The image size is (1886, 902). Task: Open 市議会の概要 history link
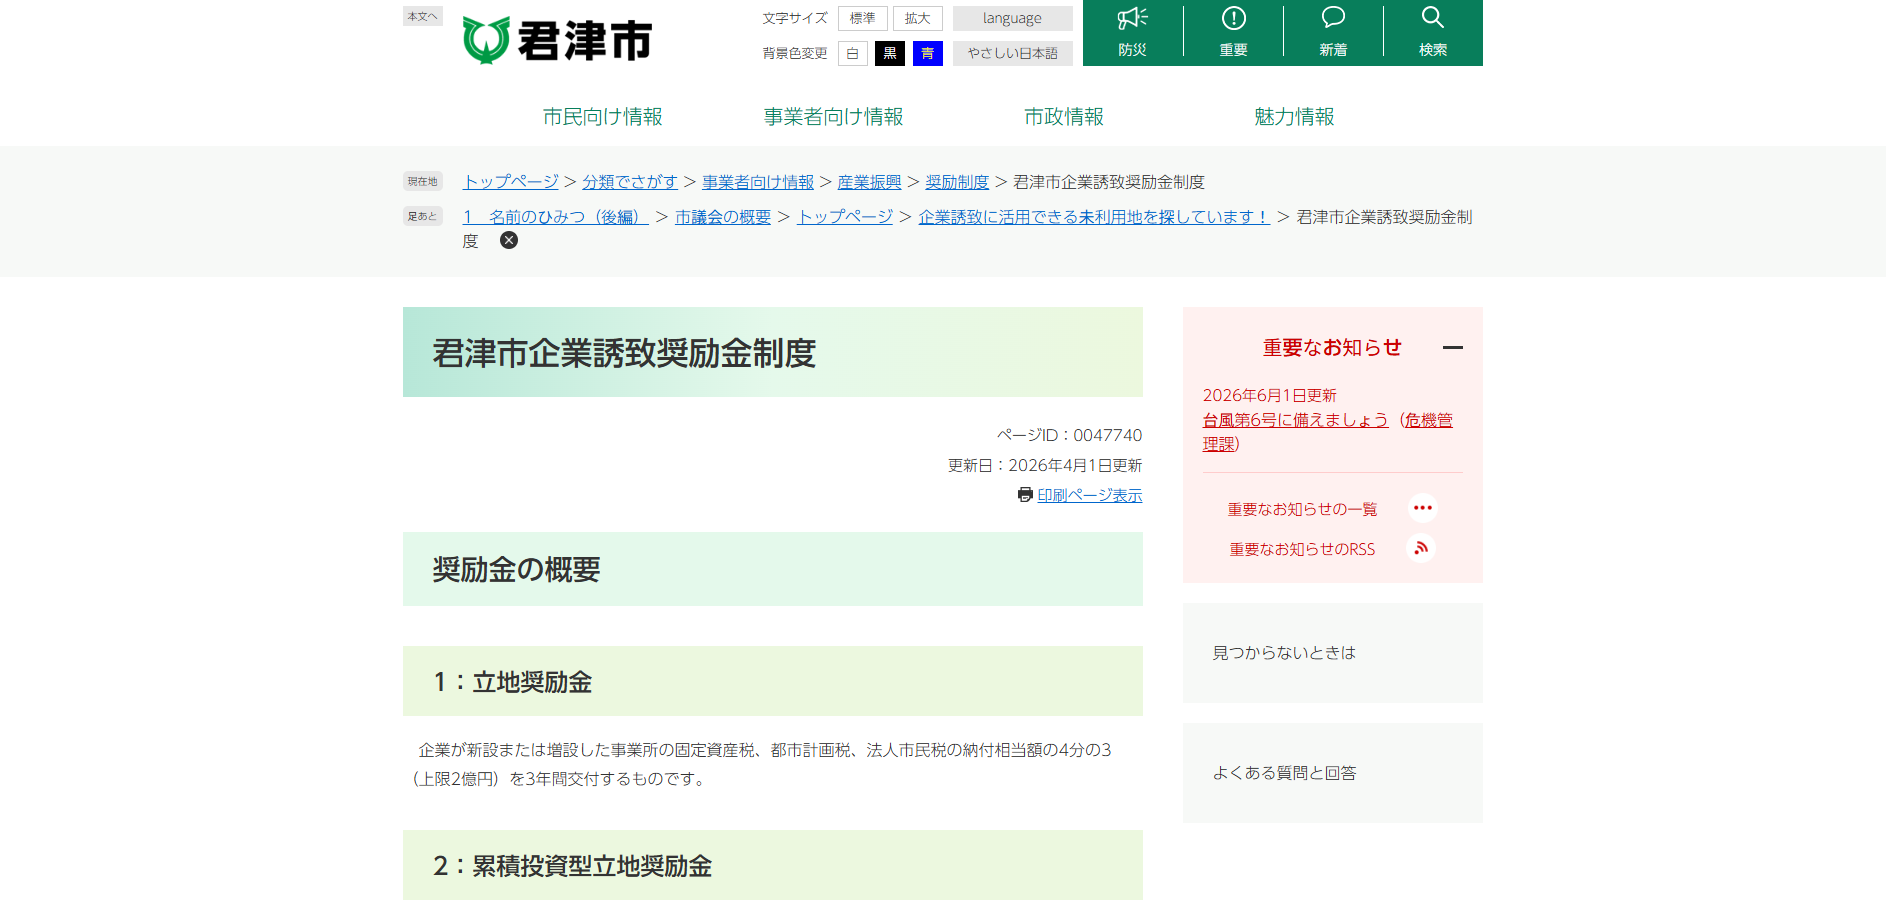pyautogui.click(x=723, y=216)
